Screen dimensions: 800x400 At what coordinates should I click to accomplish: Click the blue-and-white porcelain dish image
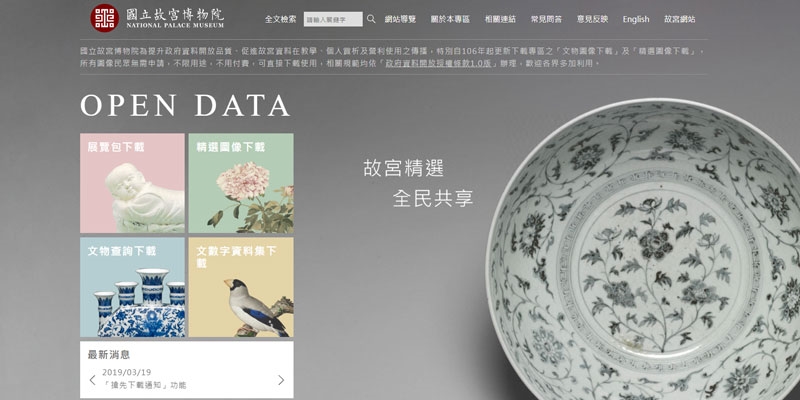click(x=644, y=250)
